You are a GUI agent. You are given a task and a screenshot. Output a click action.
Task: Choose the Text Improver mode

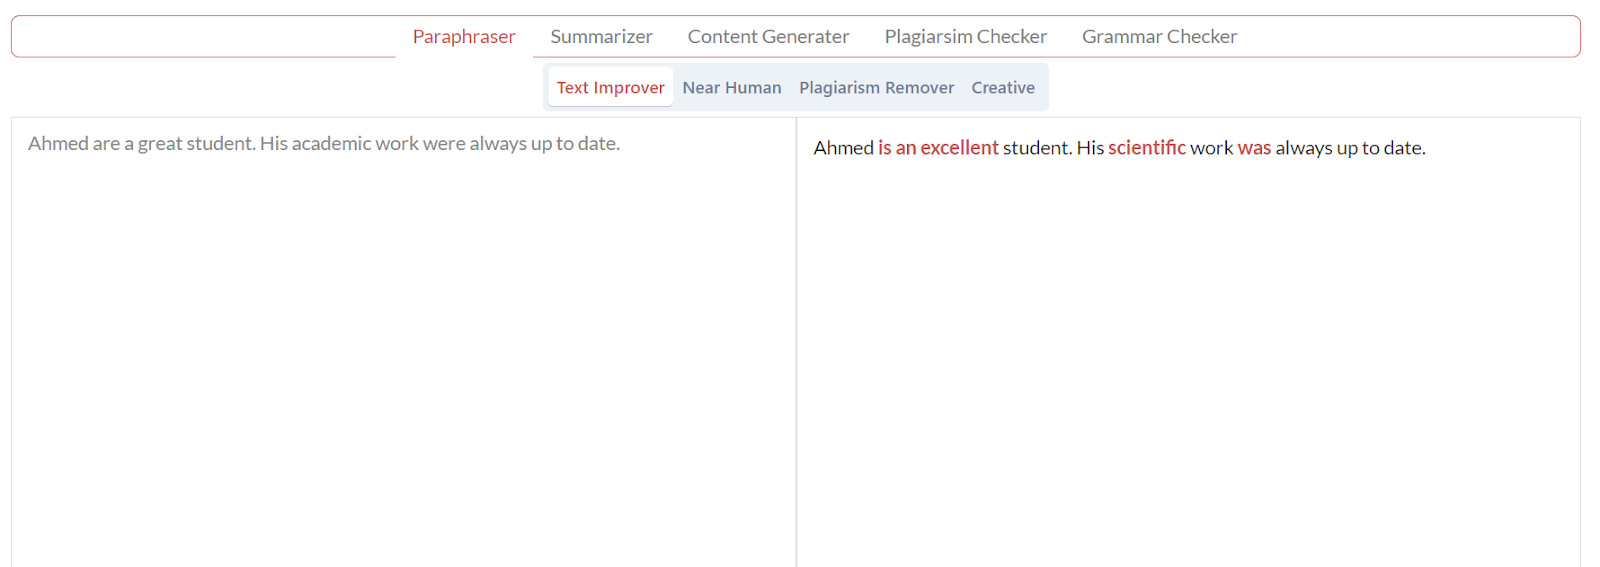[610, 88]
